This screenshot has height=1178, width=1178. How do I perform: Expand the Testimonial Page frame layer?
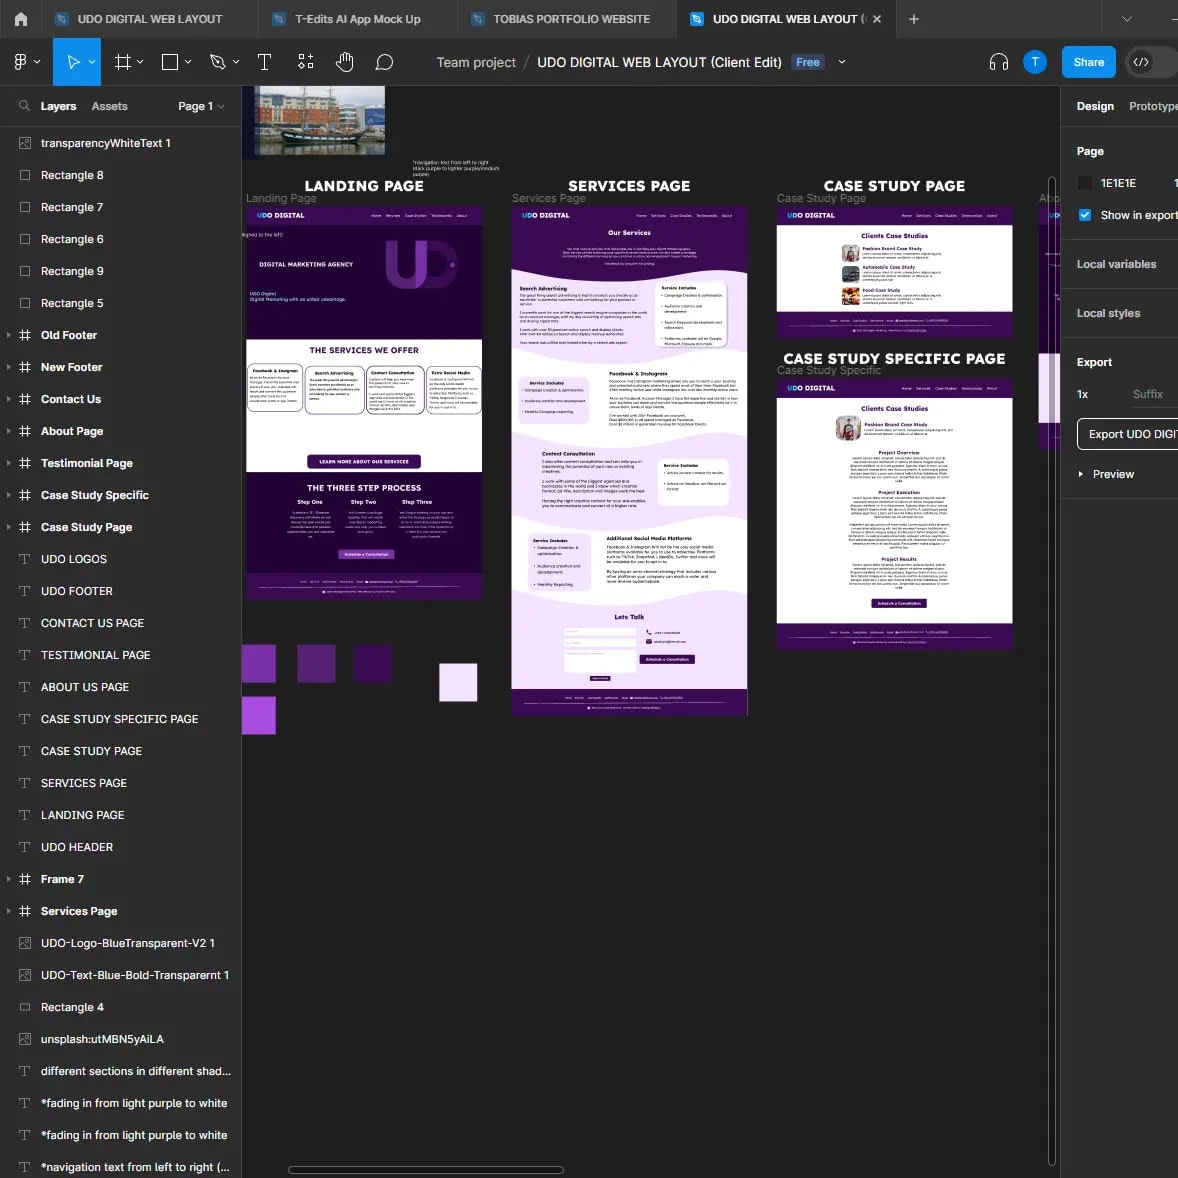point(9,463)
